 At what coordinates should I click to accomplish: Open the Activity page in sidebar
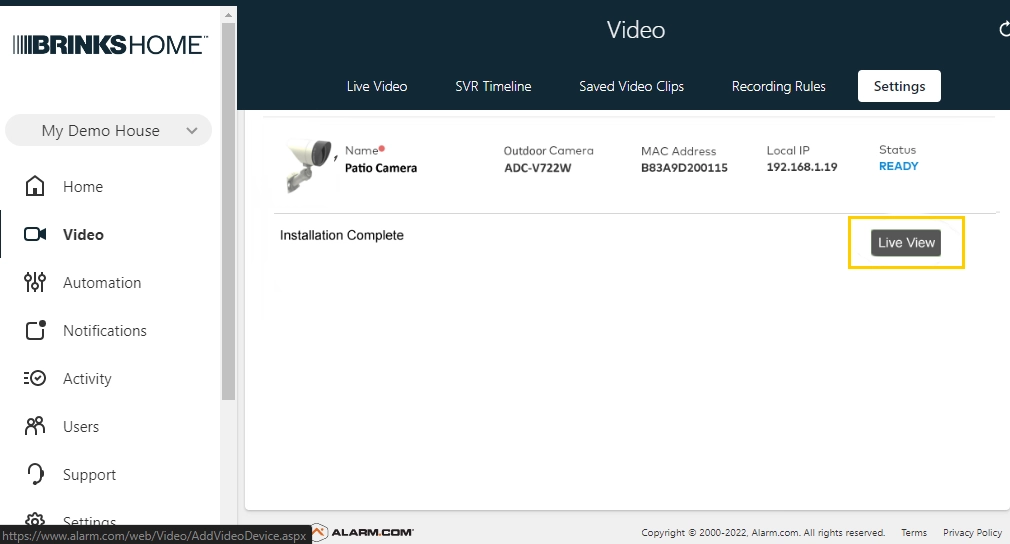[87, 379]
